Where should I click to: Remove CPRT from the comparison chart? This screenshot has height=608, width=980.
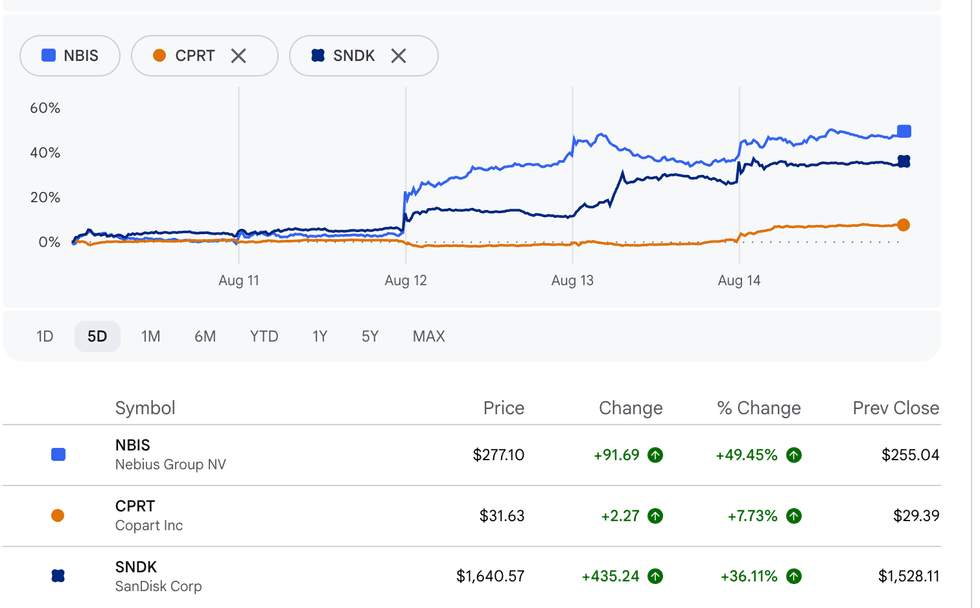[238, 56]
